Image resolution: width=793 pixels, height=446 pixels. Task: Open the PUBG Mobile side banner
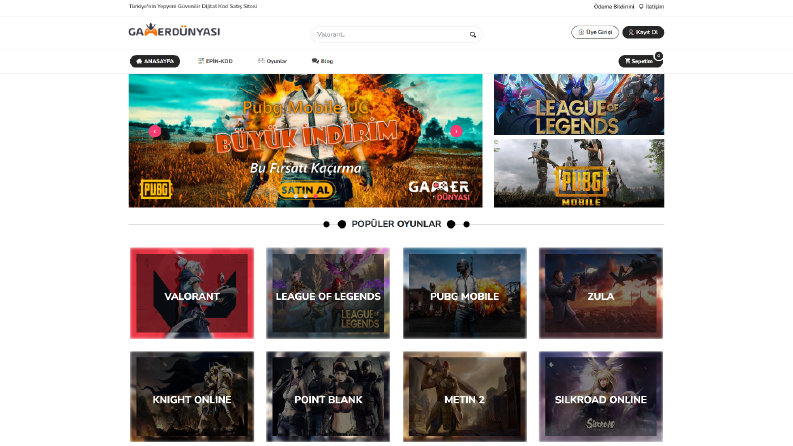(x=579, y=173)
